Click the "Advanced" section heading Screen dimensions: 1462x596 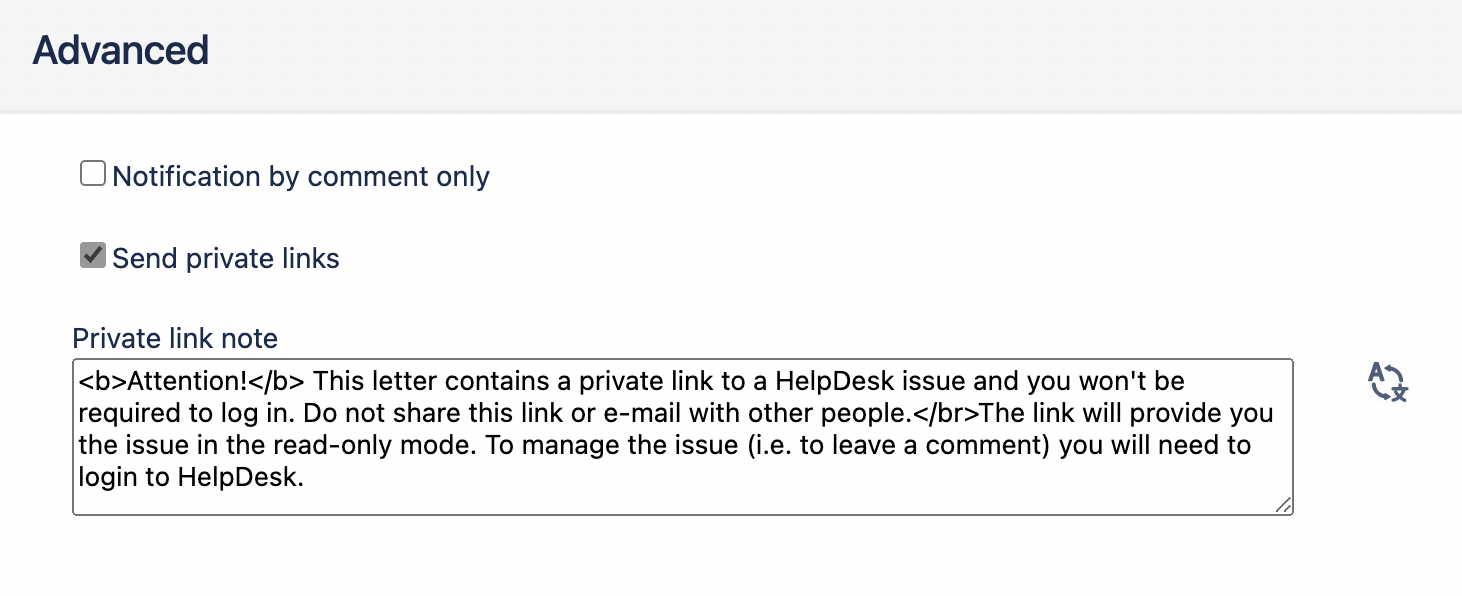pos(121,50)
